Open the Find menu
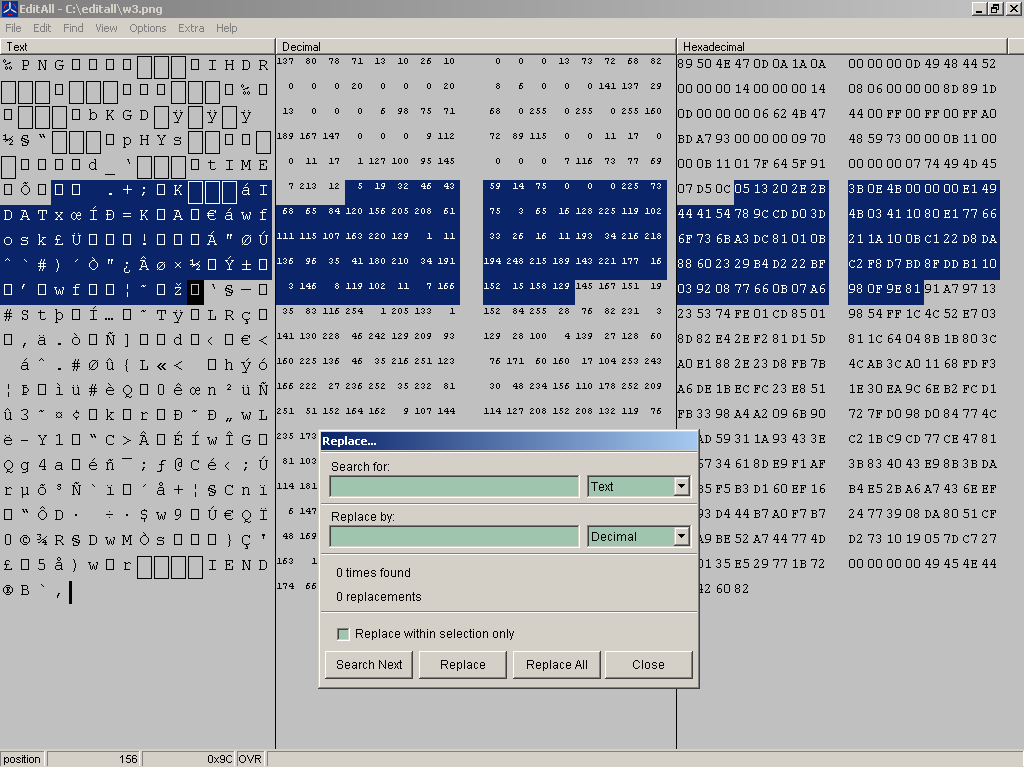1024x768 pixels. pyautogui.click(x=73, y=28)
